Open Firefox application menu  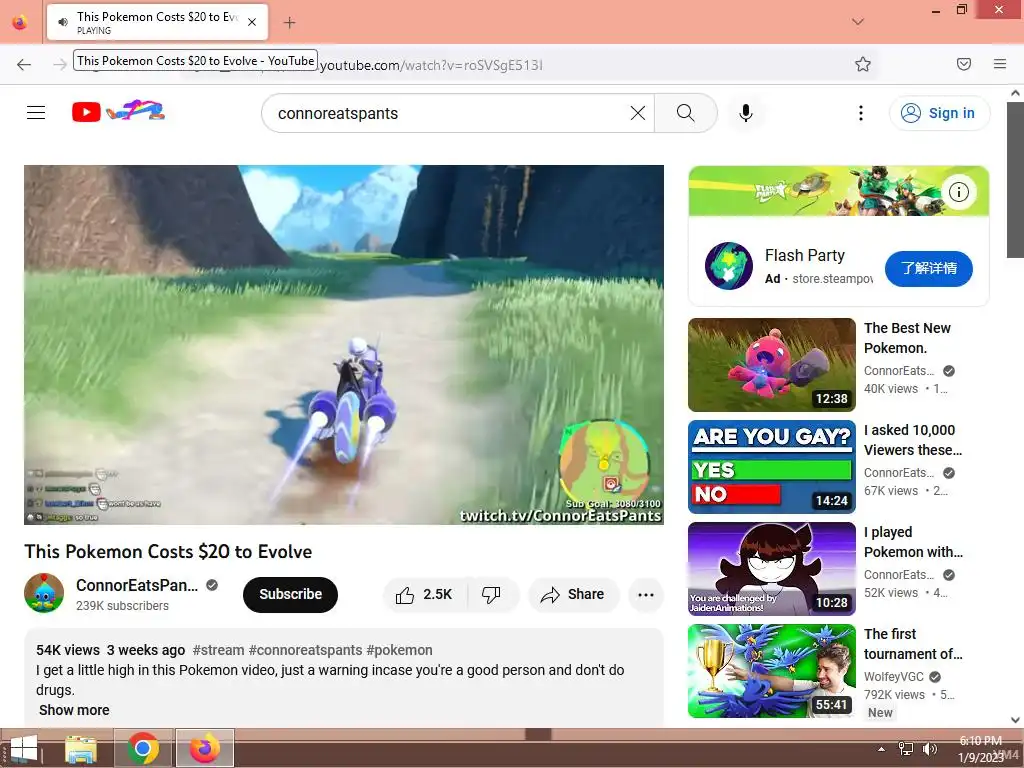(x=999, y=64)
